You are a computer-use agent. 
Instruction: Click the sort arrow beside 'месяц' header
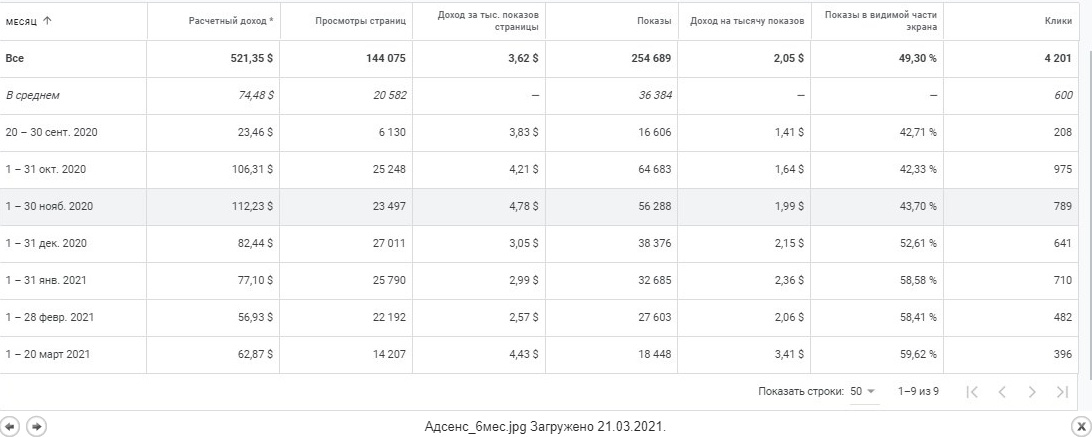tap(47, 21)
